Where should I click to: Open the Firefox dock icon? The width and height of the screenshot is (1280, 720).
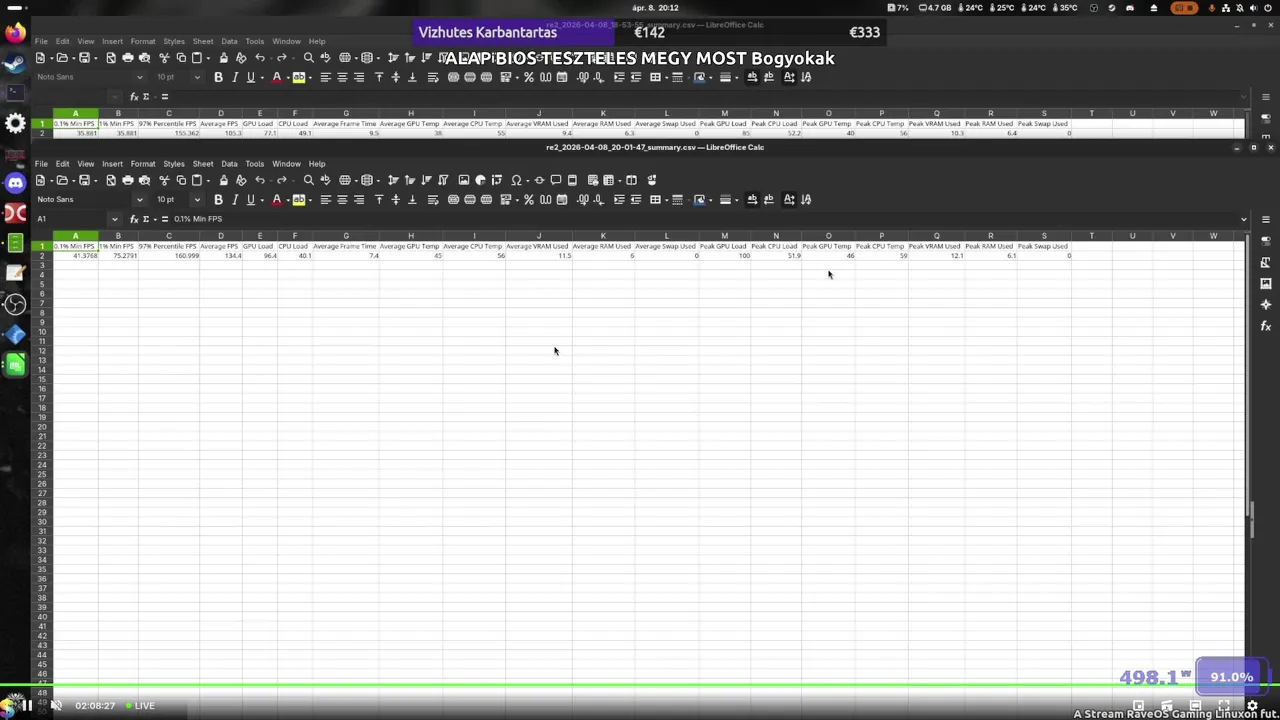tap(15, 33)
